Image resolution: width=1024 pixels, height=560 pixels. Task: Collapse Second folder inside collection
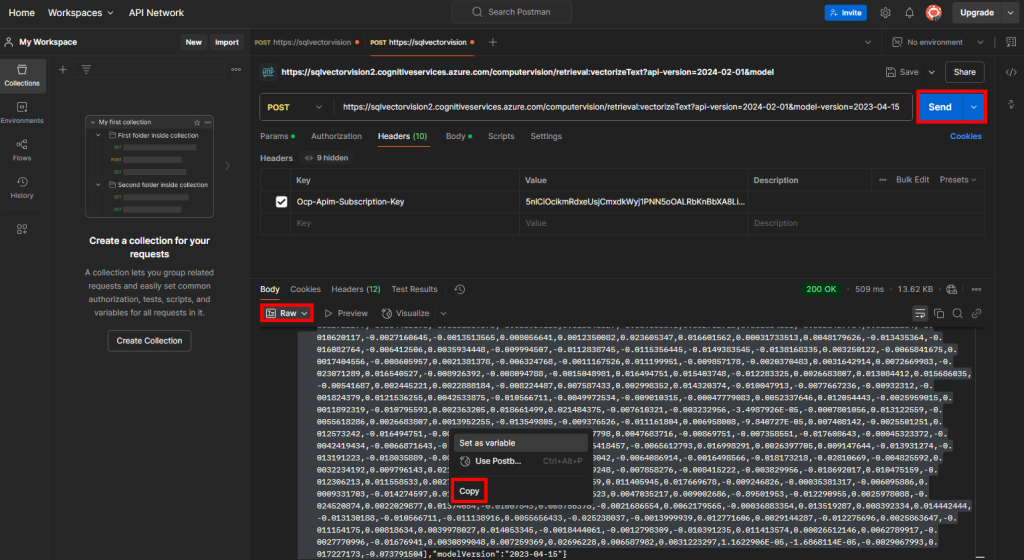click(98, 185)
